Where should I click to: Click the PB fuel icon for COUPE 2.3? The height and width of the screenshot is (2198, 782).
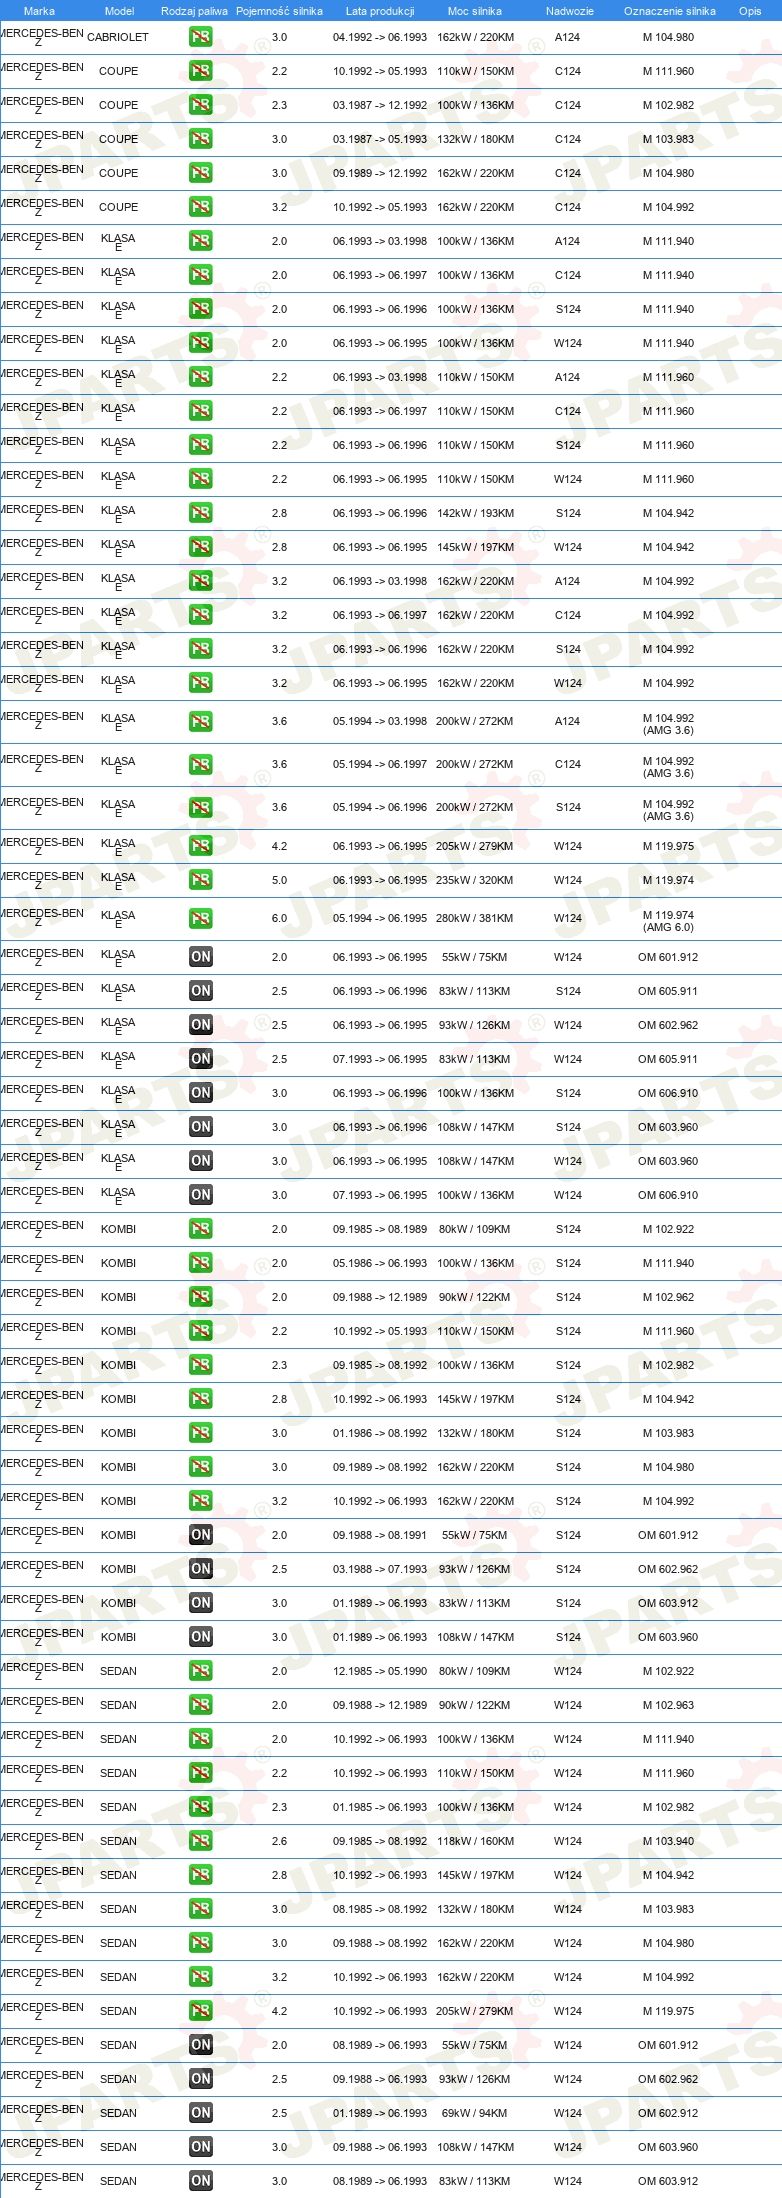[x=200, y=105]
